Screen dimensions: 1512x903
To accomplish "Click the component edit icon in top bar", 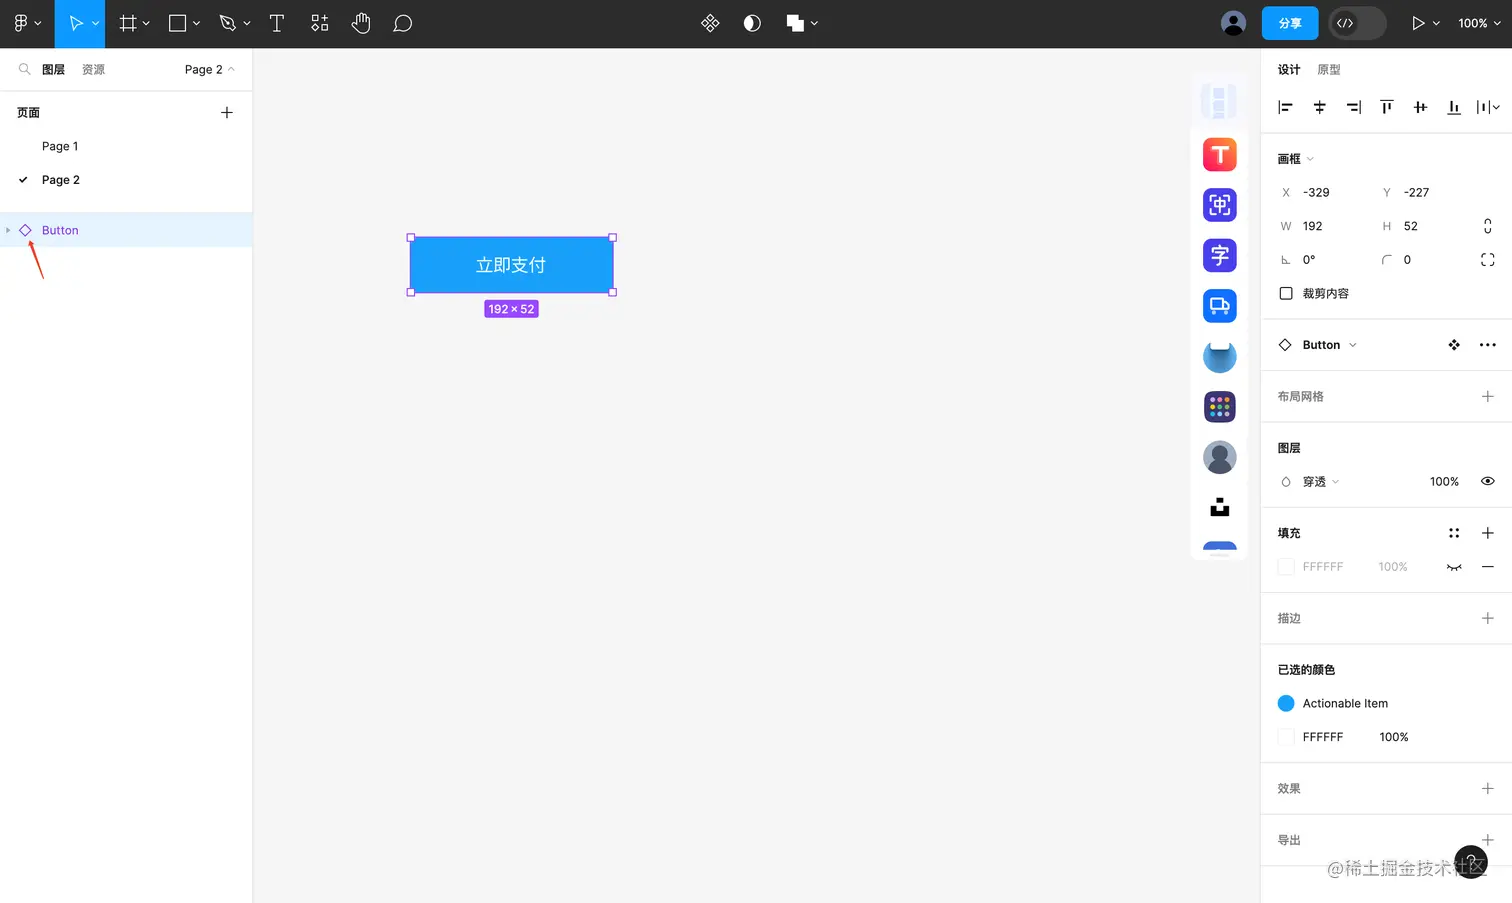I will tap(710, 23).
